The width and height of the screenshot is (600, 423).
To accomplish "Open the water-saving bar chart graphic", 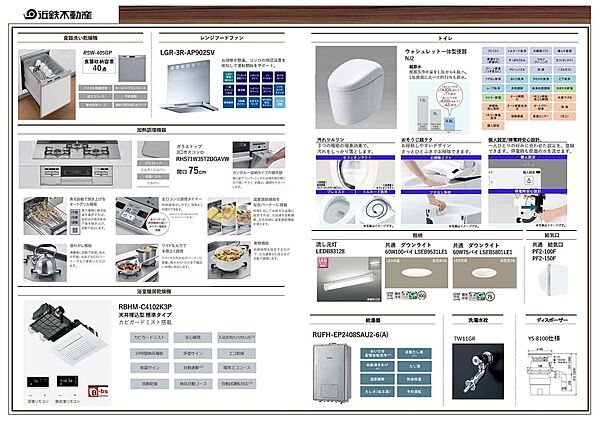I will (x=439, y=108).
